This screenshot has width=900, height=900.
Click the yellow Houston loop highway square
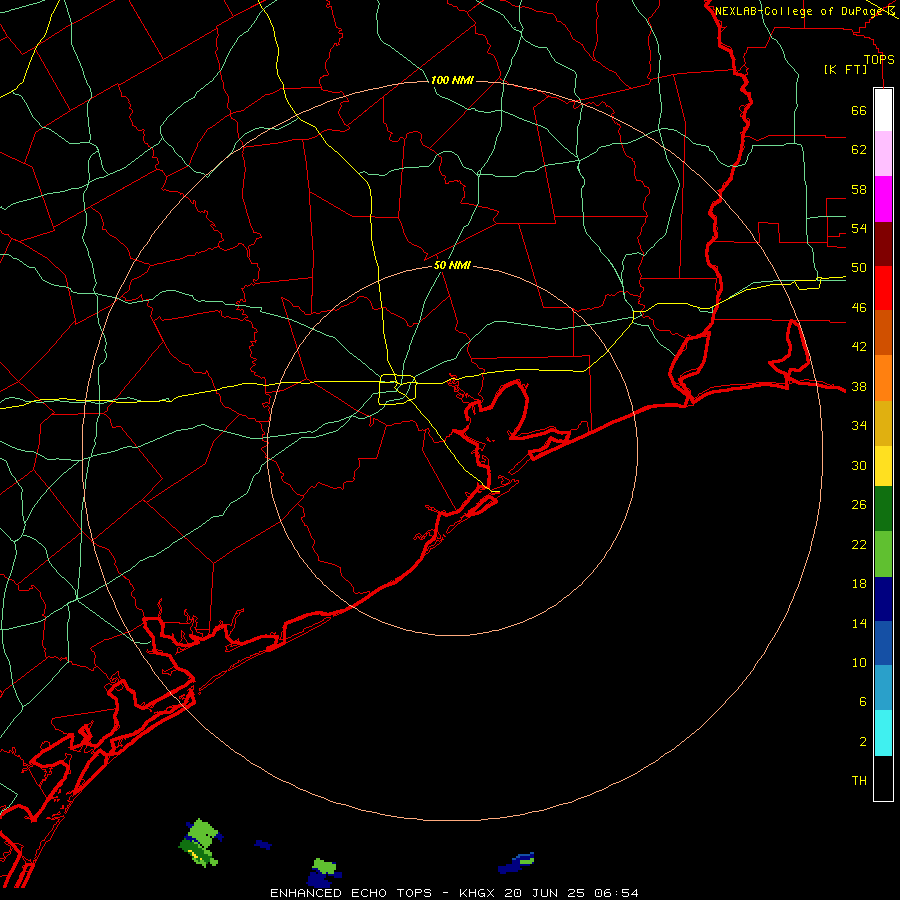[397, 389]
